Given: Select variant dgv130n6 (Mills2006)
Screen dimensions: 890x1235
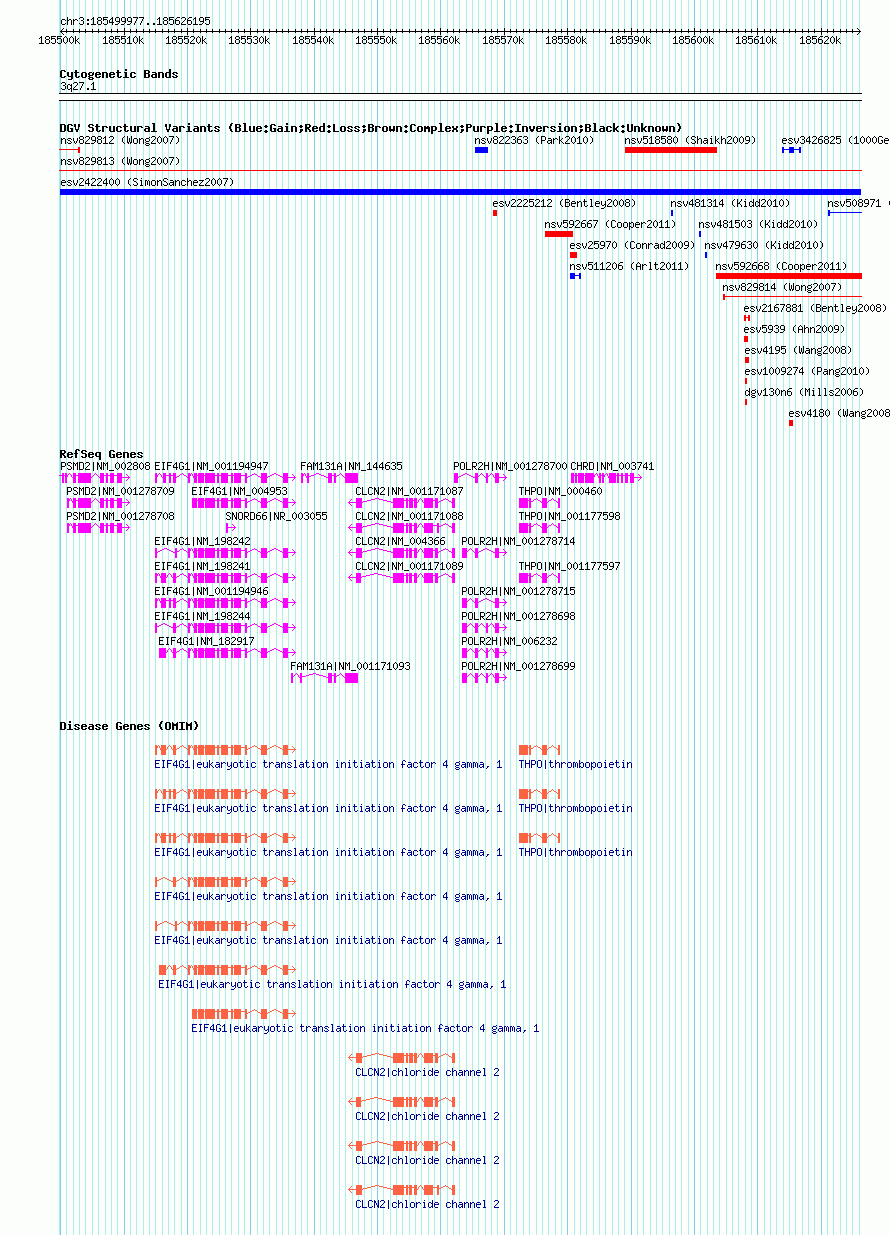Looking at the screenshot, I should tap(803, 393).
